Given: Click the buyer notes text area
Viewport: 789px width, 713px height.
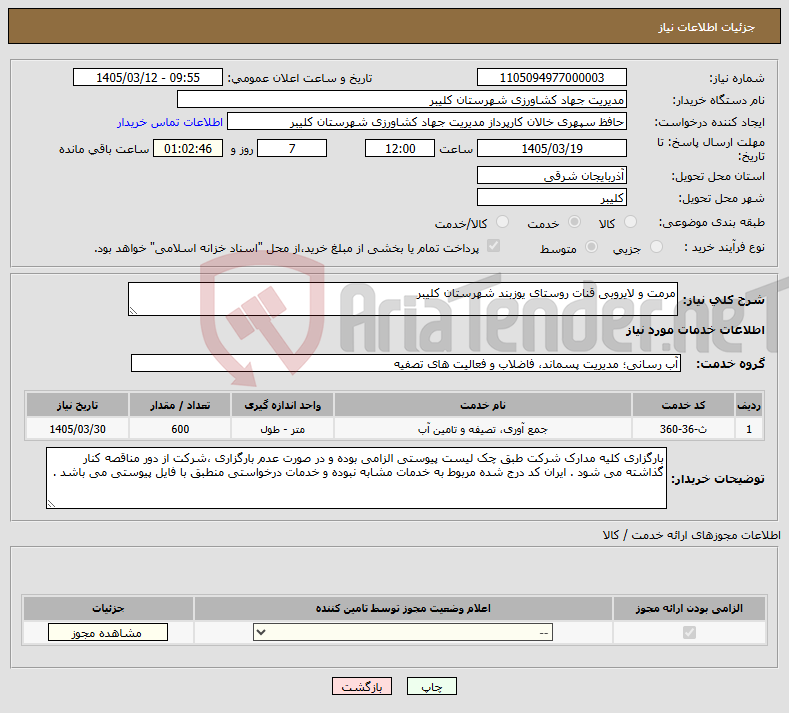Looking at the screenshot, I should click(356, 478).
